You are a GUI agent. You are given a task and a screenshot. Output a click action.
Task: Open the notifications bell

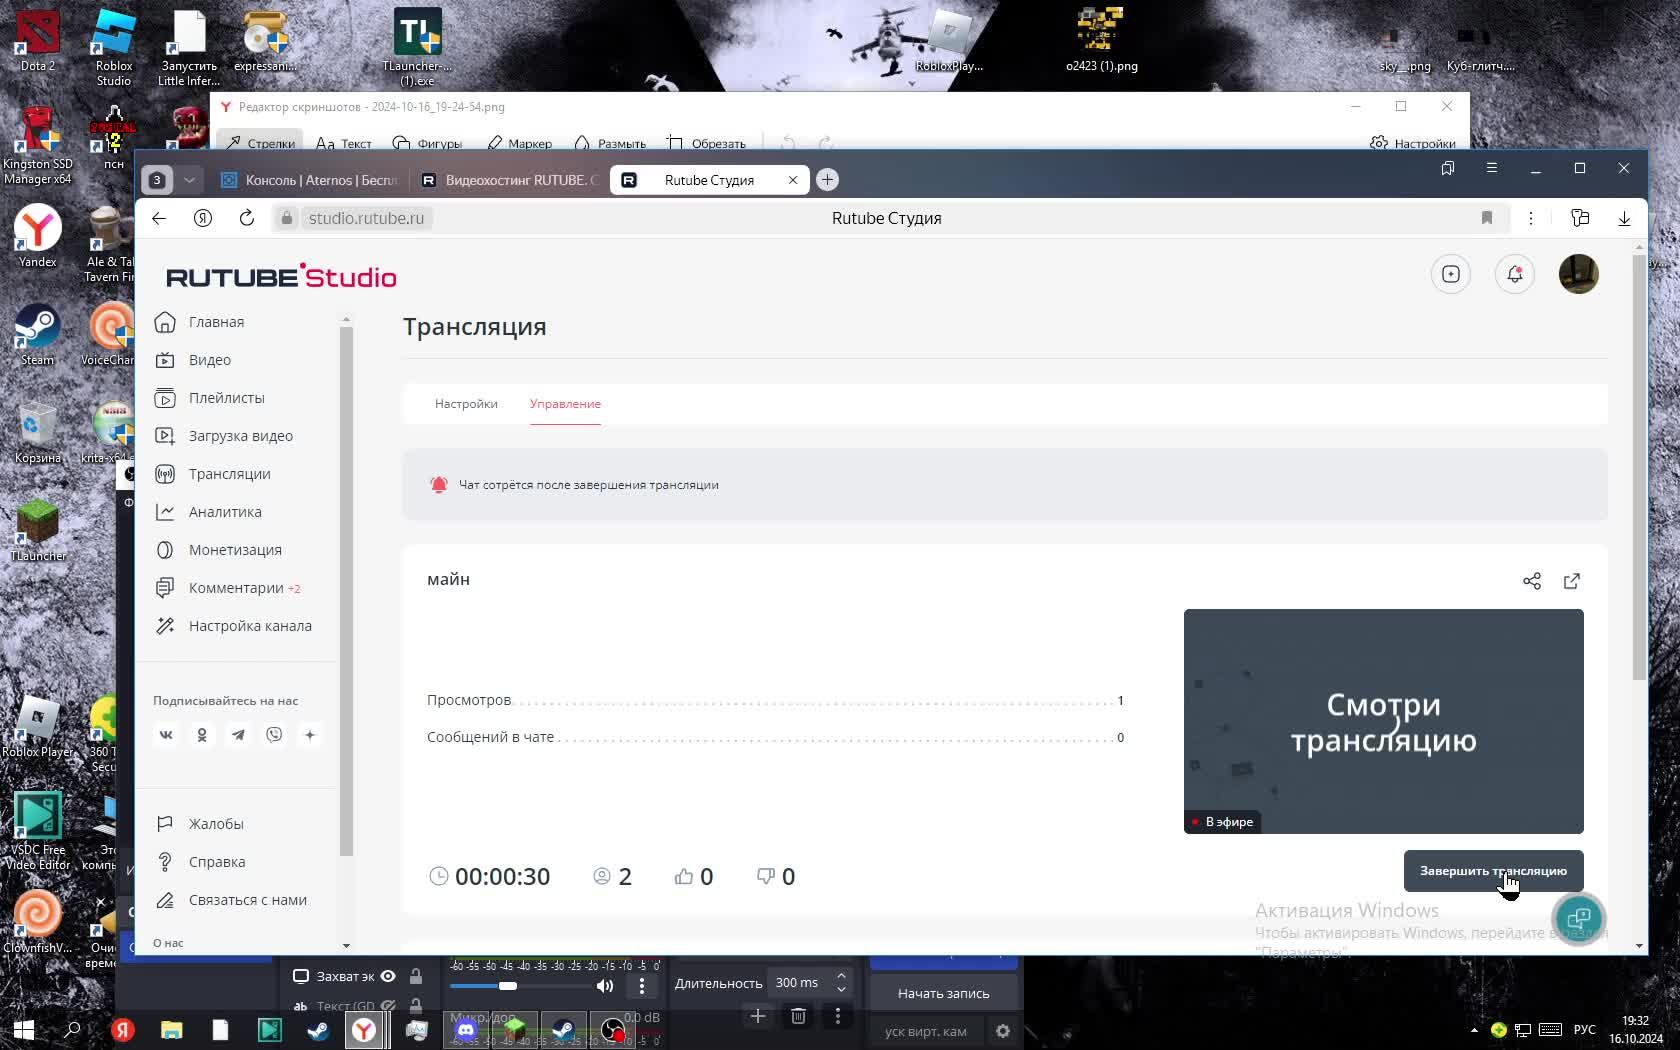click(x=1515, y=274)
